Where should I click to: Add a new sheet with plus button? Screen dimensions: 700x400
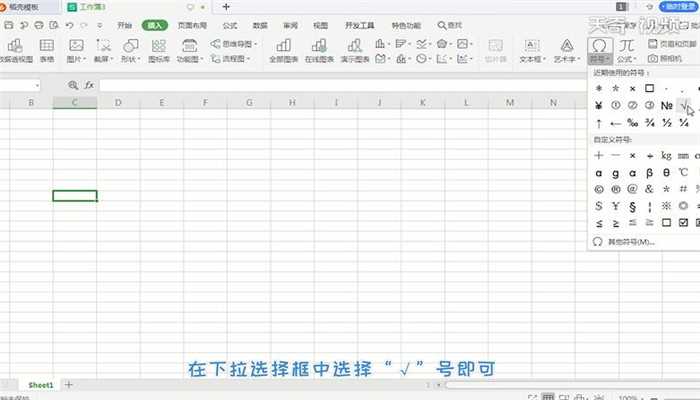tap(68, 384)
